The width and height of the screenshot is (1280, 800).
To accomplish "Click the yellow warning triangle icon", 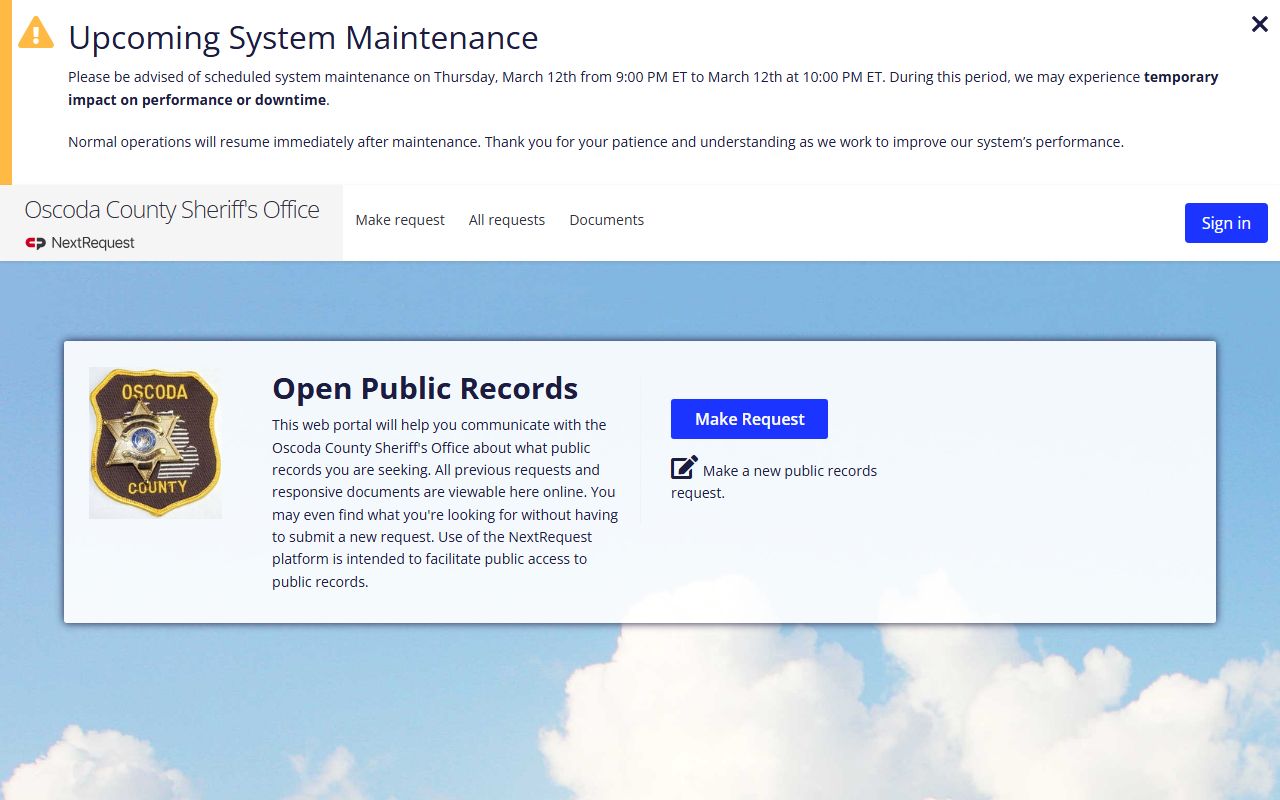I will point(36,32).
